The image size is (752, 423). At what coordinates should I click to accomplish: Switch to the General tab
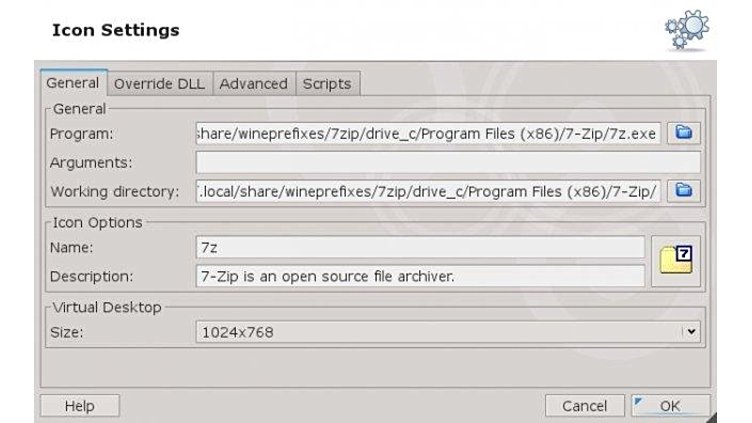click(72, 84)
